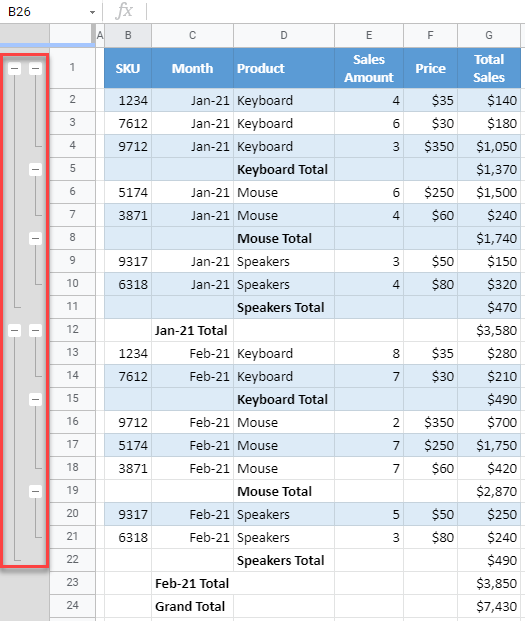The height and width of the screenshot is (621, 525).
Task: Click the $1,740 Mouse total value
Action: pyautogui.click(x=489, y=238)
